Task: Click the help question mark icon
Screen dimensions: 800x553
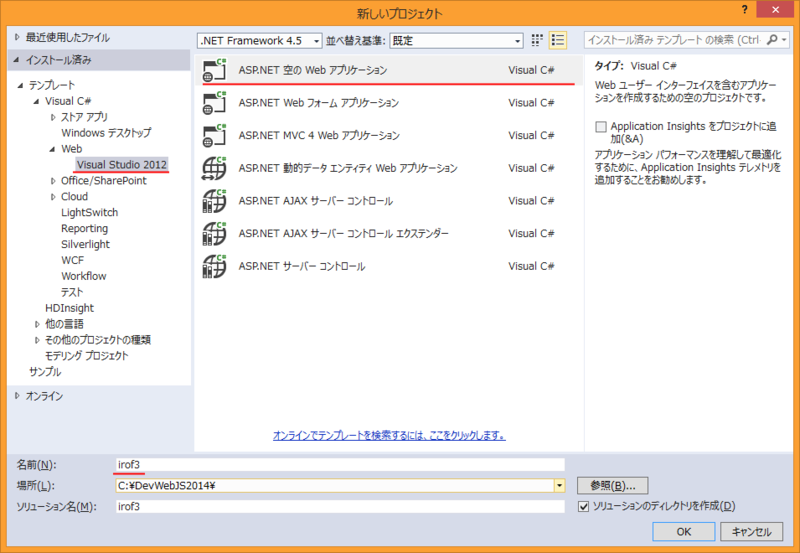Action: [745, 10]
